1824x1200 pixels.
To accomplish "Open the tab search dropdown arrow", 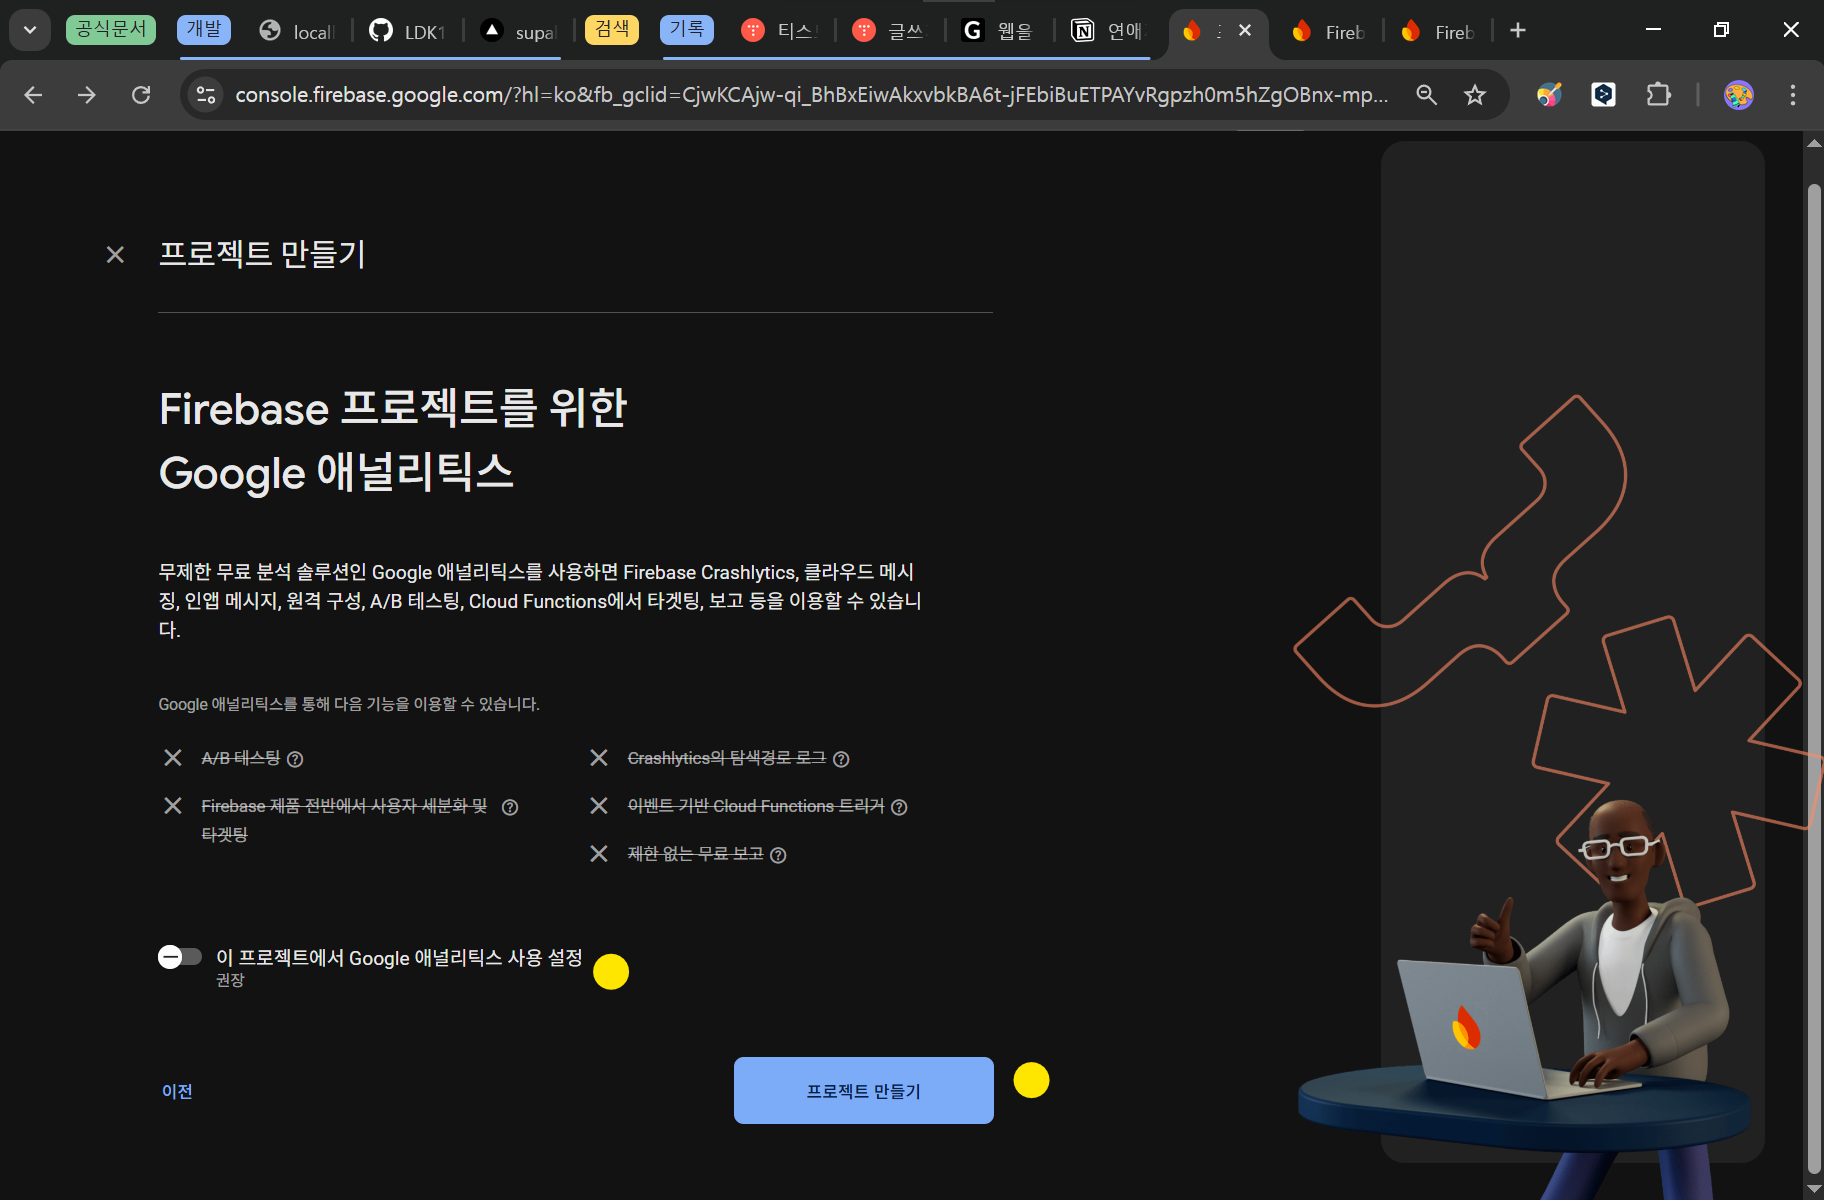I will pyautogui.click(x=30, y=30).
